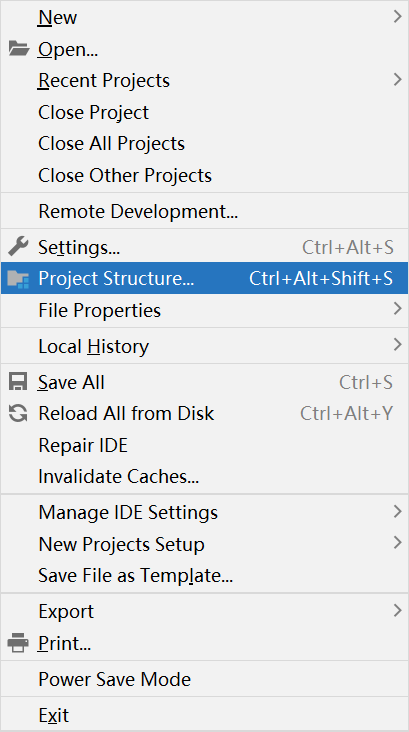Choose Exit from the menu
The height and width of the screenshot is (732, 409).
[x=204, y=715]
